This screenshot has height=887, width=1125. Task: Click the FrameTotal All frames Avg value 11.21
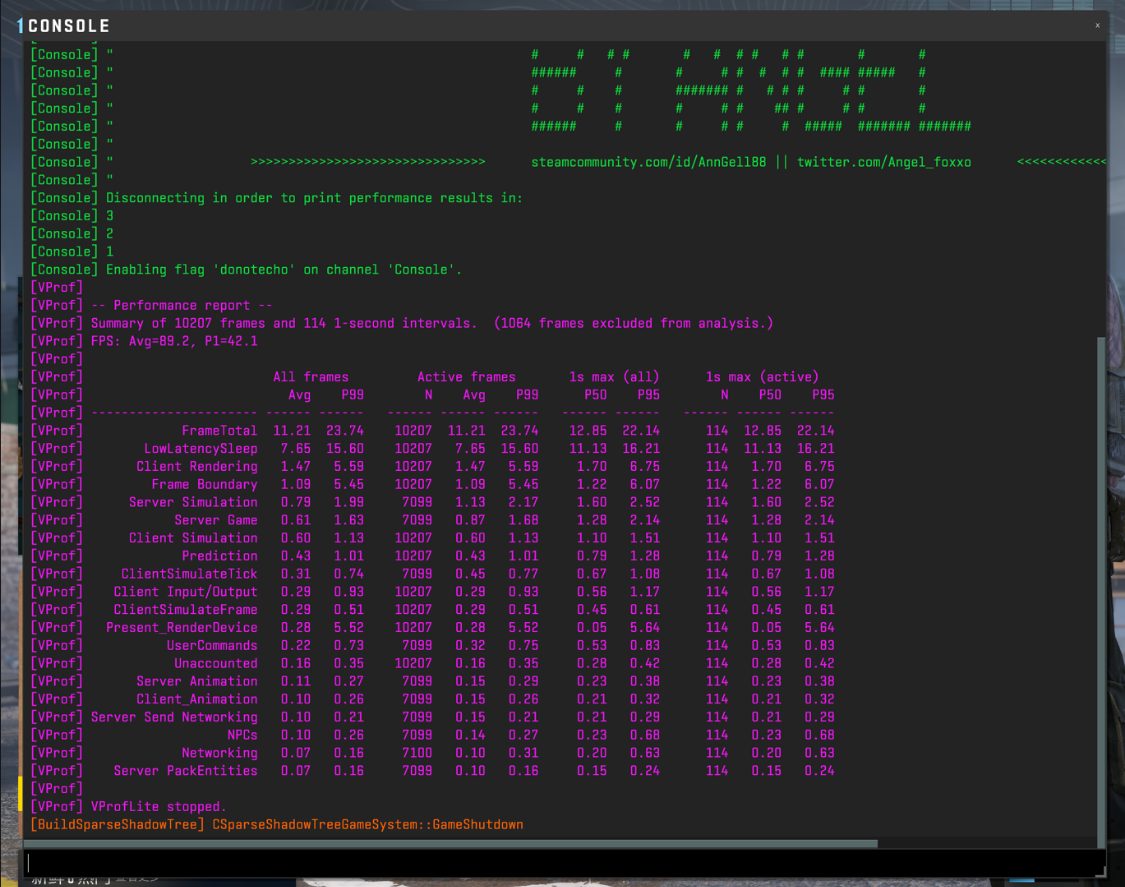291,431
